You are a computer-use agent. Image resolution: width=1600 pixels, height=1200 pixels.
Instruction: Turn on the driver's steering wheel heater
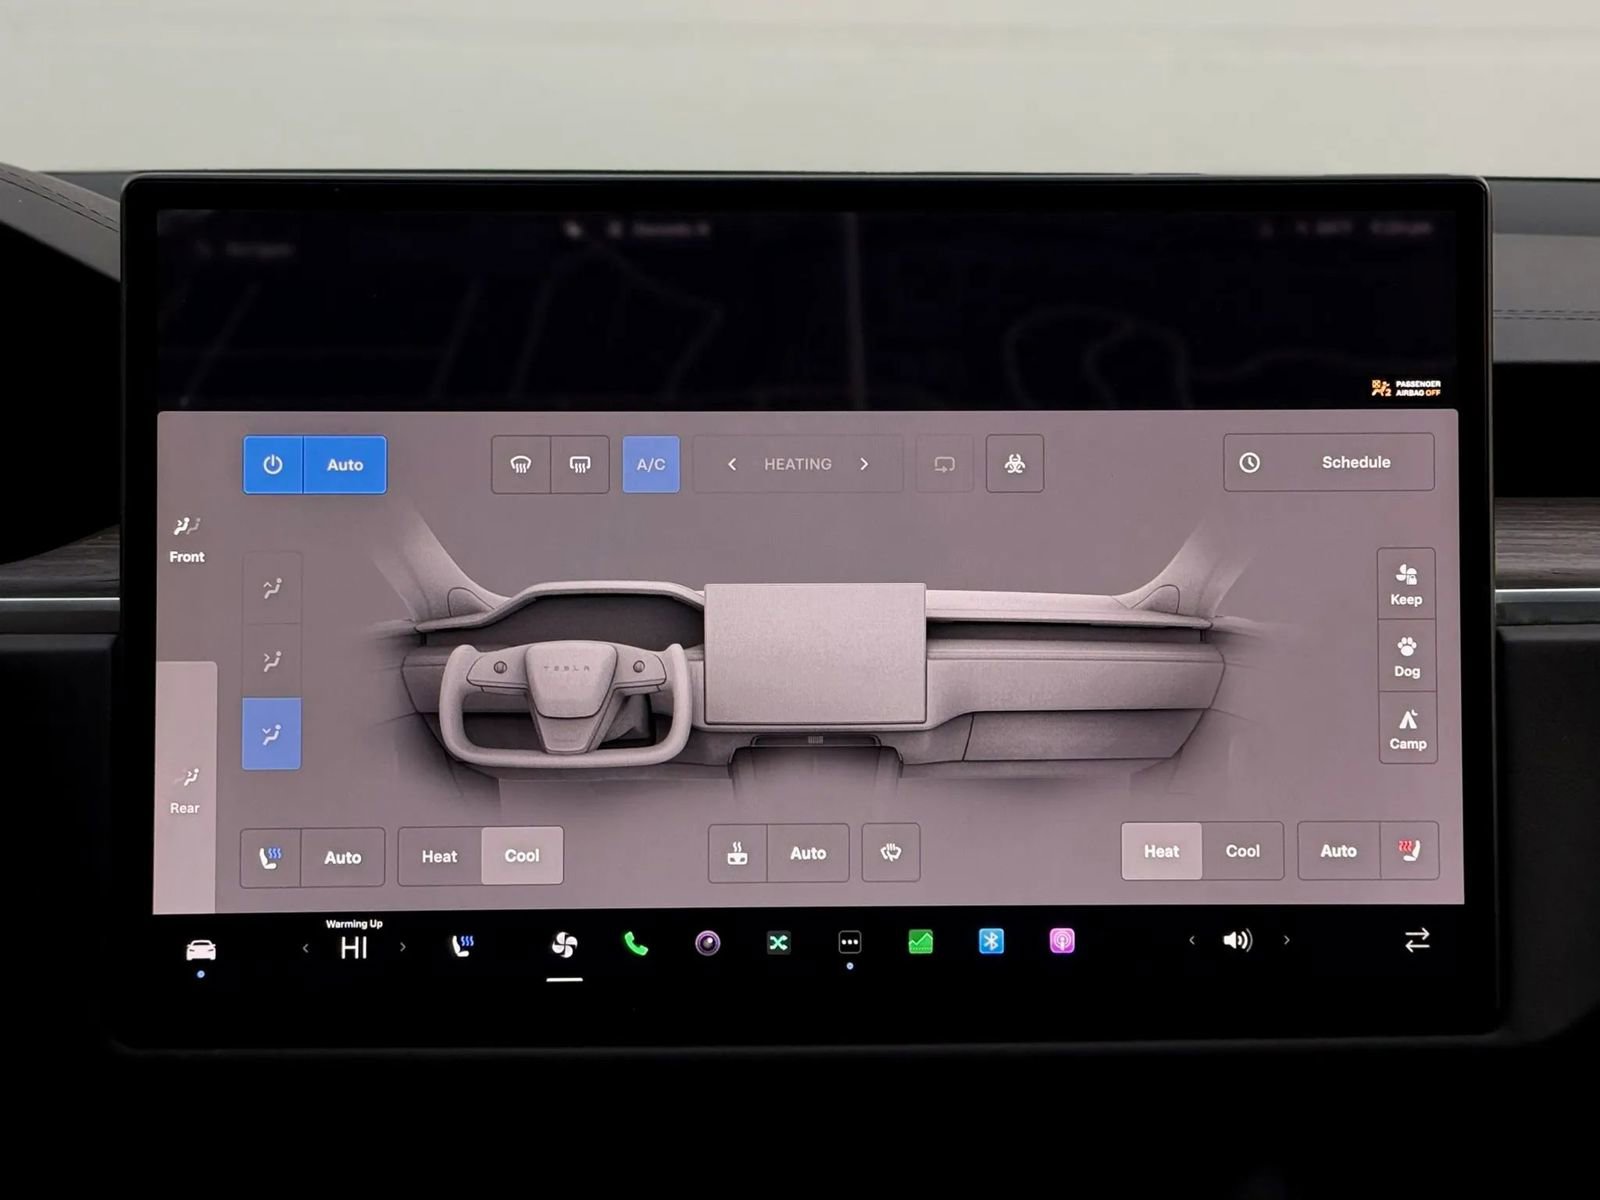(891, 853)
